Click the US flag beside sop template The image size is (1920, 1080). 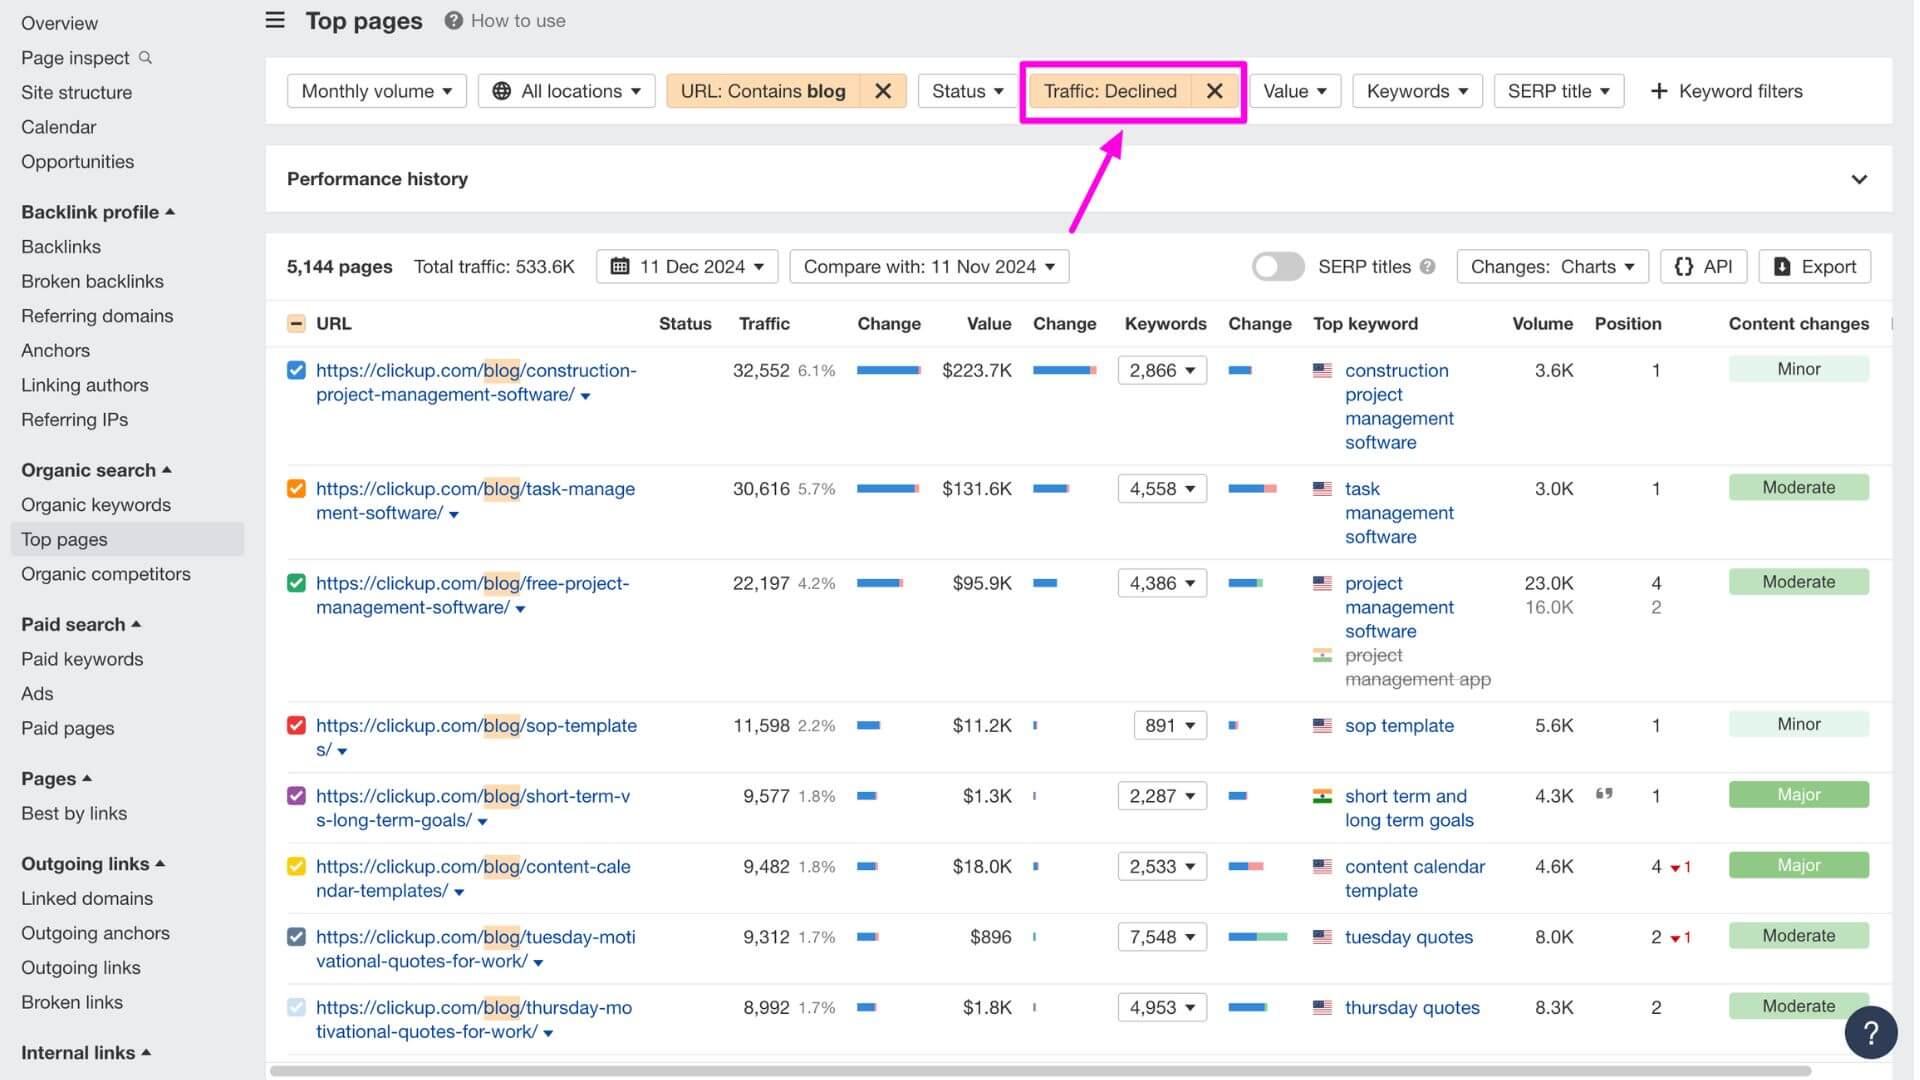1322,726
